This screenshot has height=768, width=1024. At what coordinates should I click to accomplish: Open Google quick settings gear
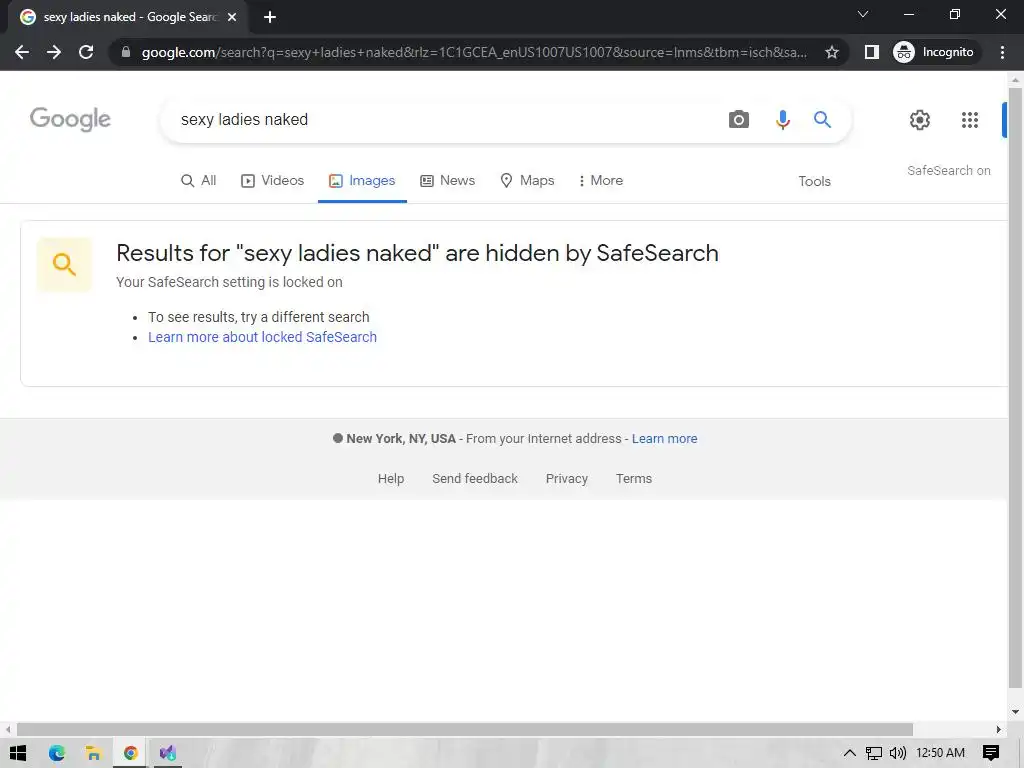[x=920, y=120]
